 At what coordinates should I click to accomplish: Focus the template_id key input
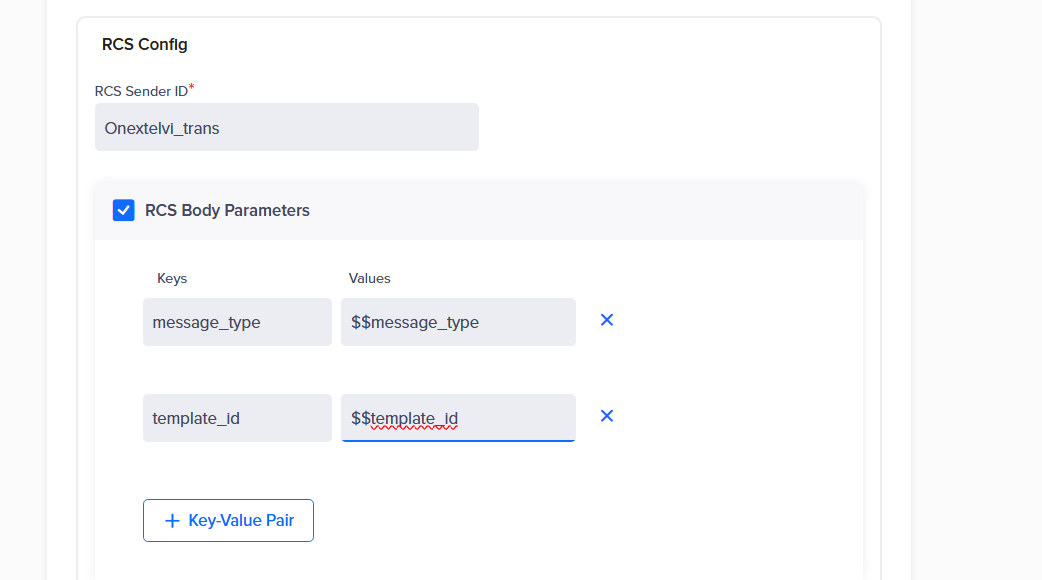click(237, 418)
